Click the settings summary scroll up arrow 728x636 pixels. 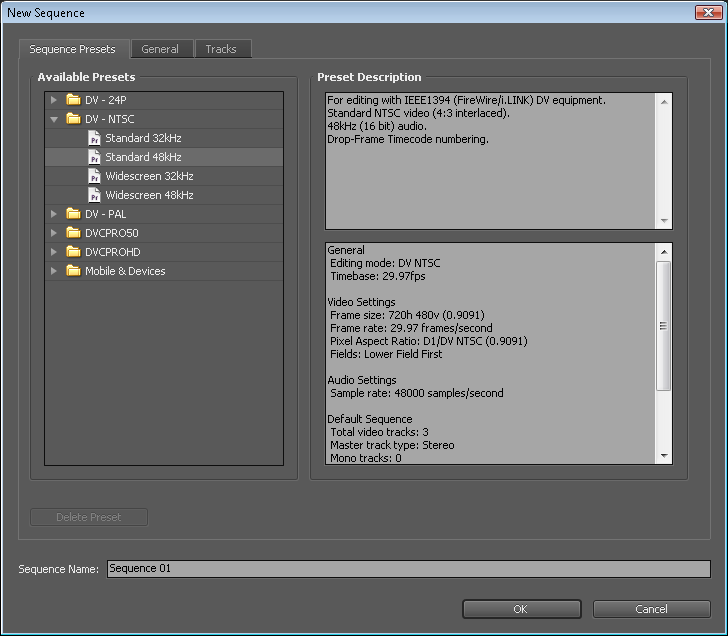664,252
